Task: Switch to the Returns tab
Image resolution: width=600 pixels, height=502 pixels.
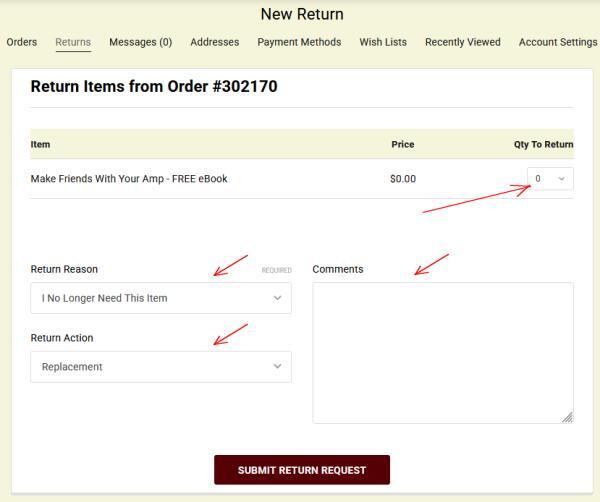Action: pyautogui.click(x=73, y=42)
